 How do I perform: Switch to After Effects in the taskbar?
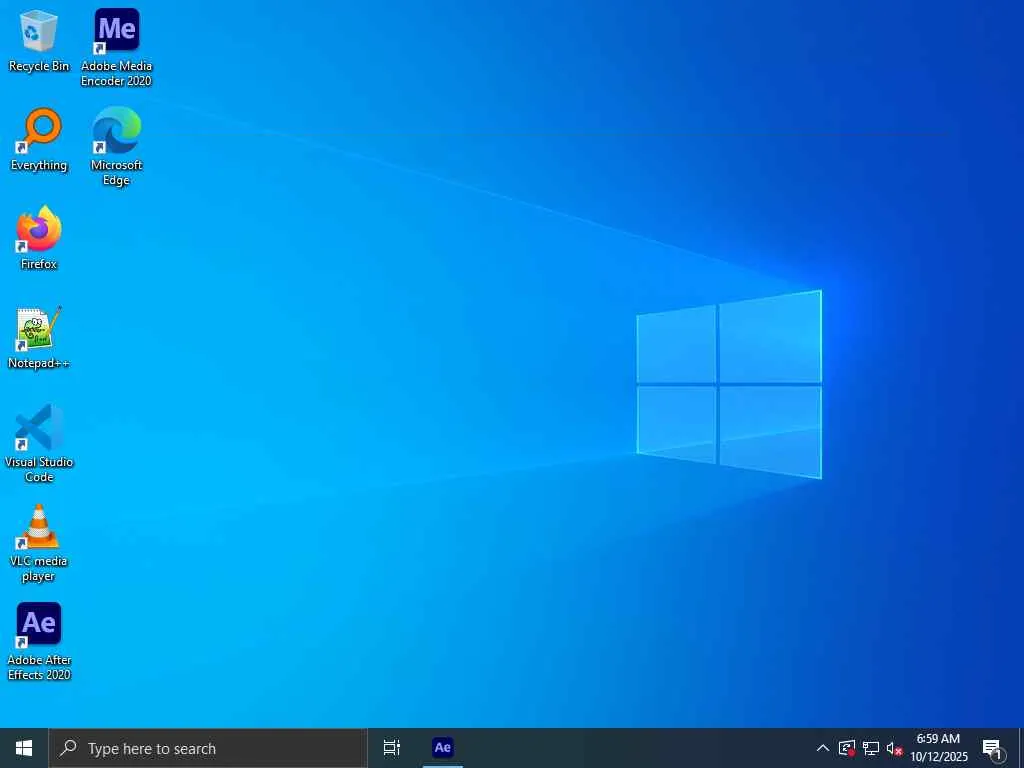pyautogui.click(x=443, y=748)
